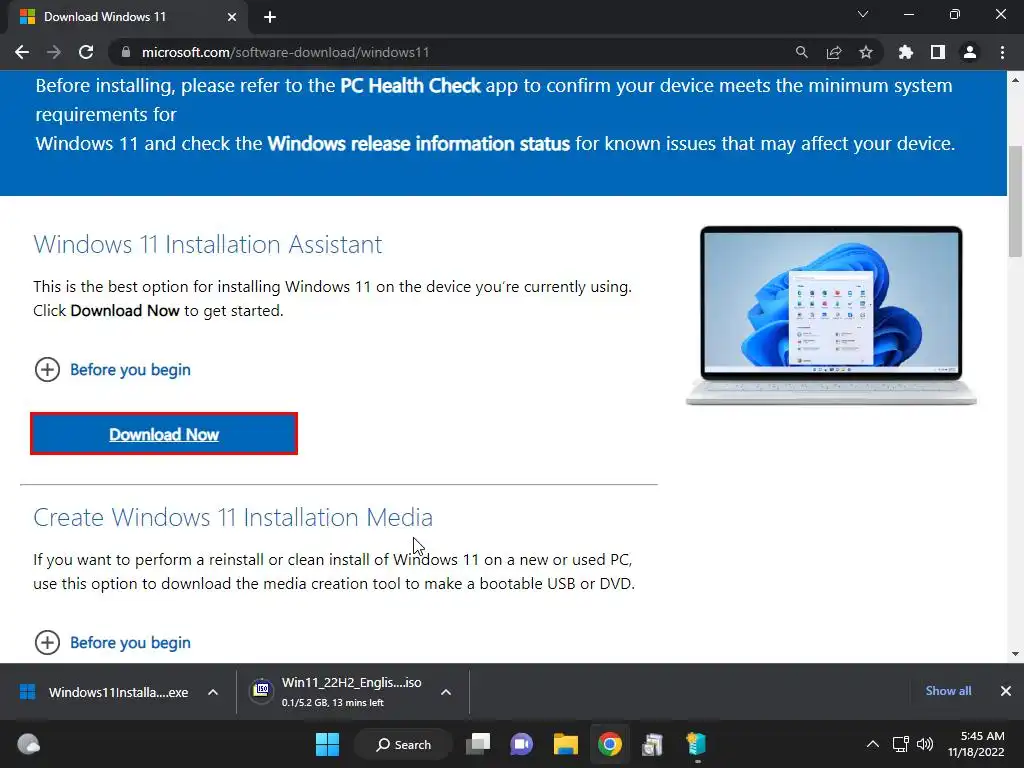Open options chevron for Win11_22H2 iso download
Image resolution: width=1024 pixels, height=768 pixels.
click(x=446, y=692)
